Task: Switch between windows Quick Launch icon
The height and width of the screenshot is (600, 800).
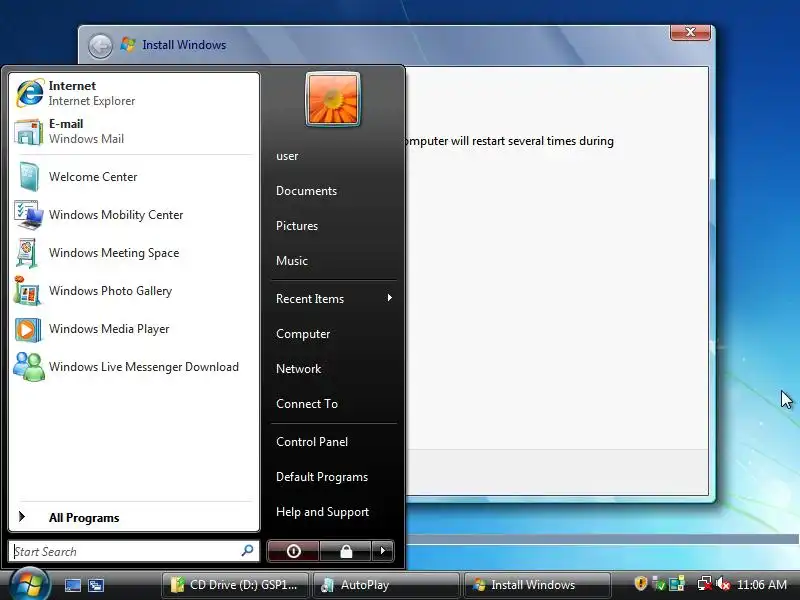Action: 96,585
